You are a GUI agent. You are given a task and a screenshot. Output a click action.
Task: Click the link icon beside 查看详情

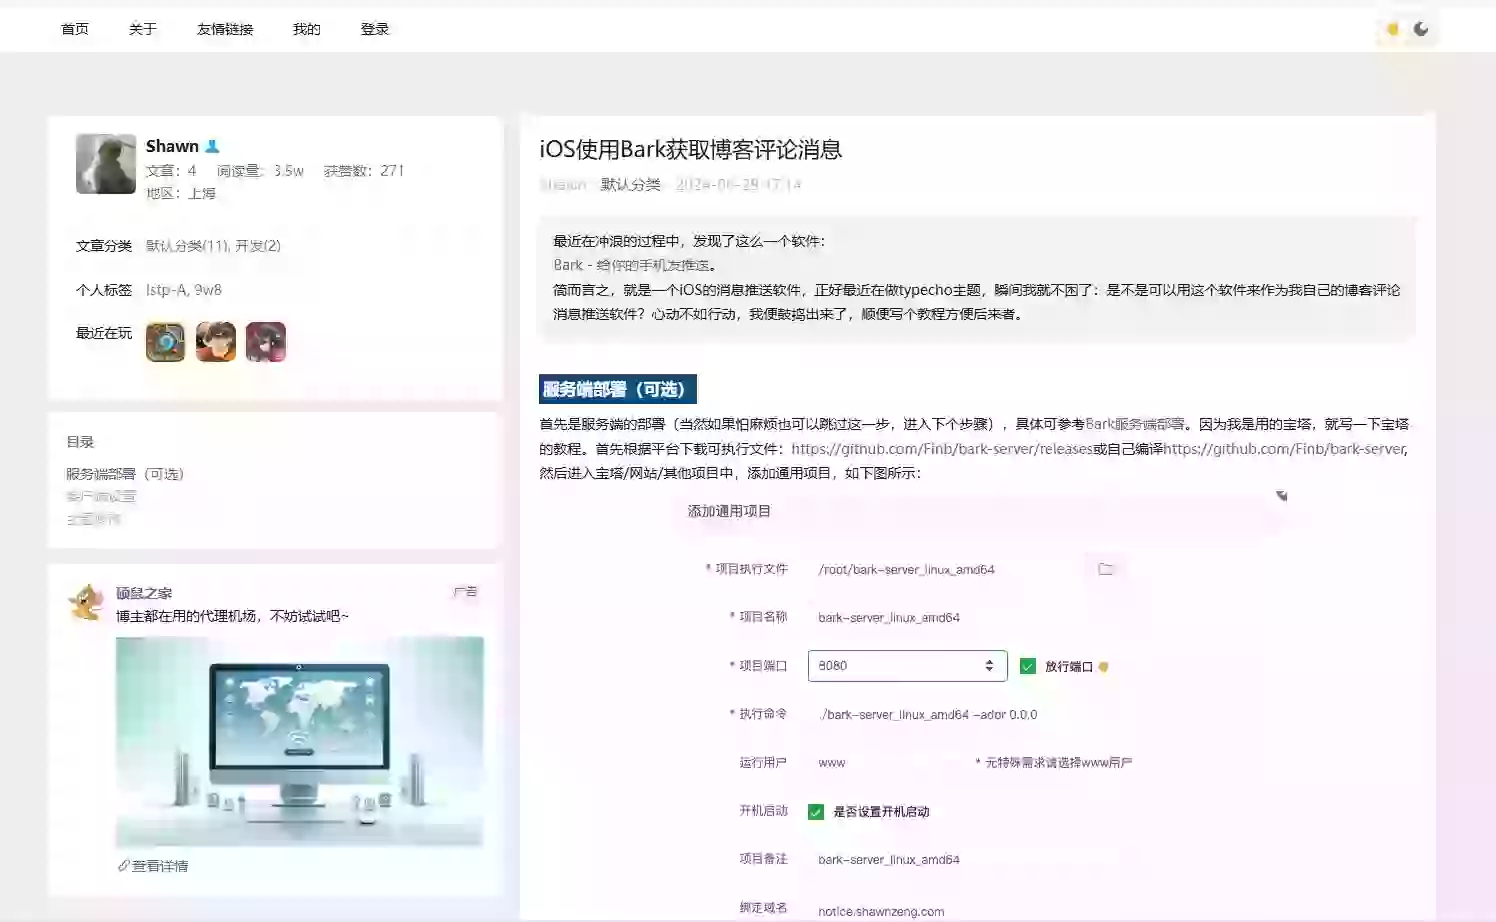click(123, 864)
